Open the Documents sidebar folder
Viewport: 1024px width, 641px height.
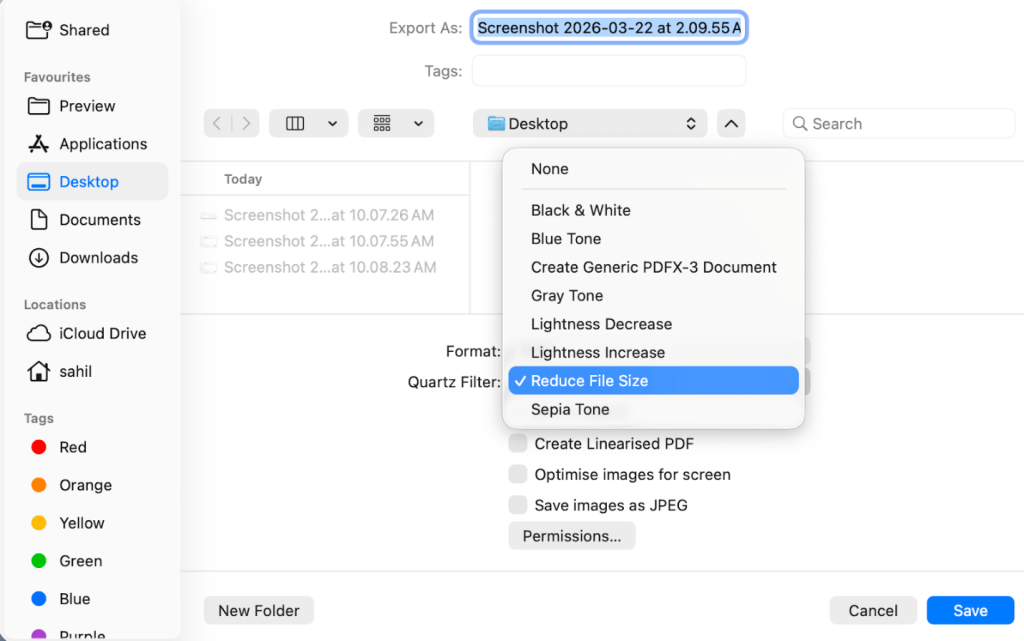98,219
